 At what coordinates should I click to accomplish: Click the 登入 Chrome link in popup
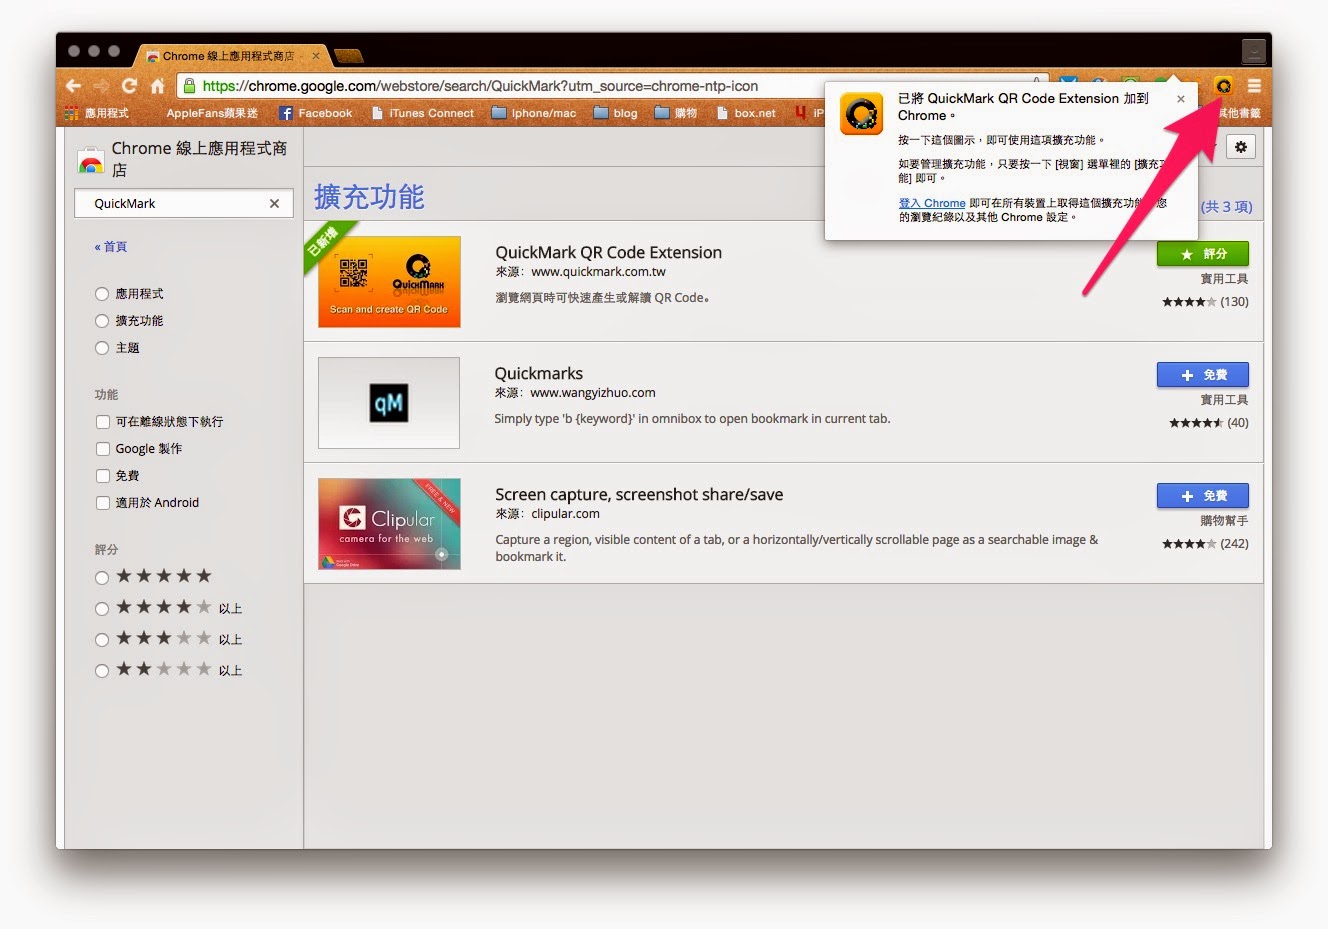(932, 203)
